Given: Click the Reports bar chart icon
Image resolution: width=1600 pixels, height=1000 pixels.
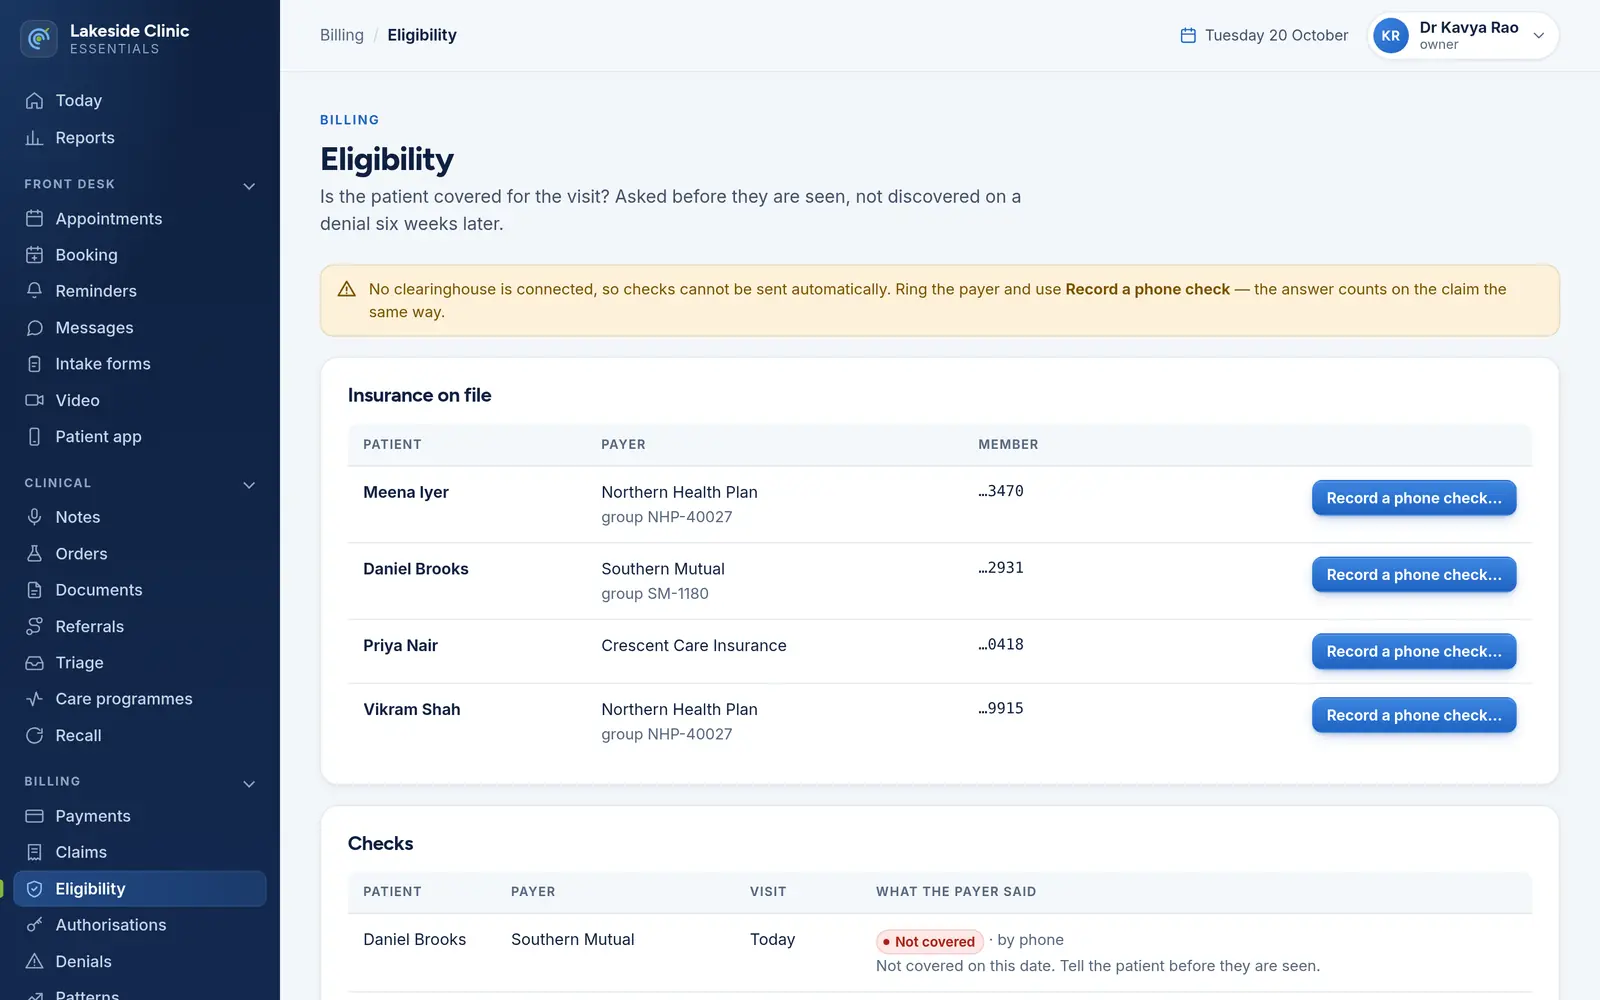Looking at the screenshot, I should tap(34, 138).
